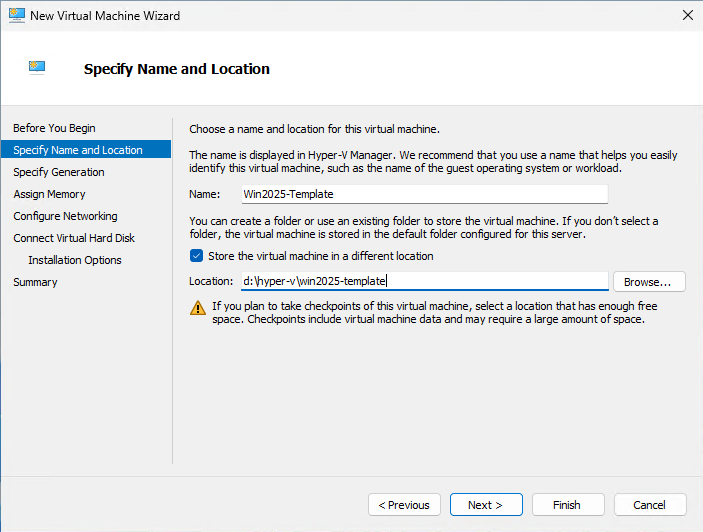Viewport: 703px width, 532px height.
Task: Cancel the wizard
Action: click(x=650, y=505)
